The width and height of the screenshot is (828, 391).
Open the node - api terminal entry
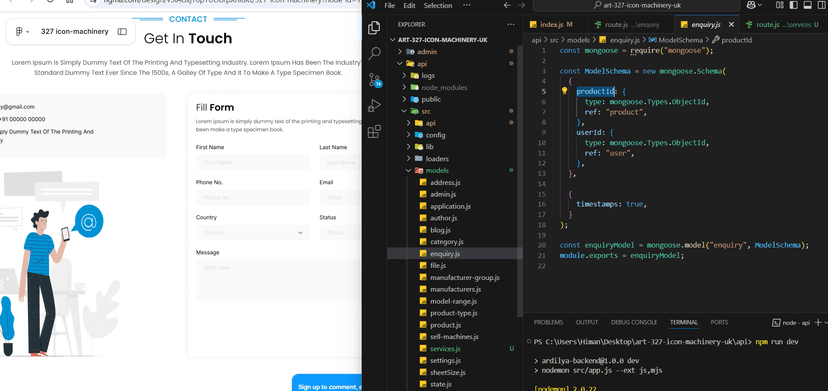tap(791, 322)
